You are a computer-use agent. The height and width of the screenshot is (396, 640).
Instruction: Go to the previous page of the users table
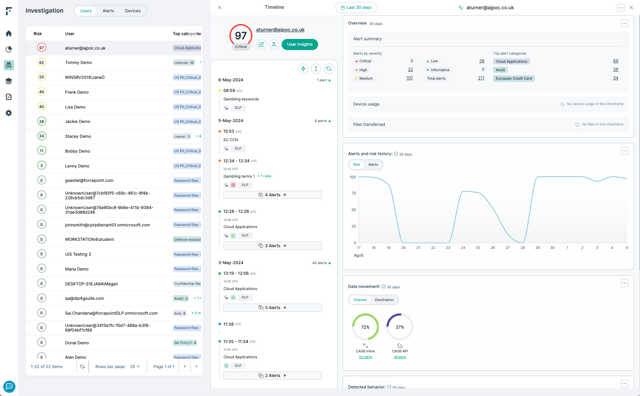coord(184,367)
